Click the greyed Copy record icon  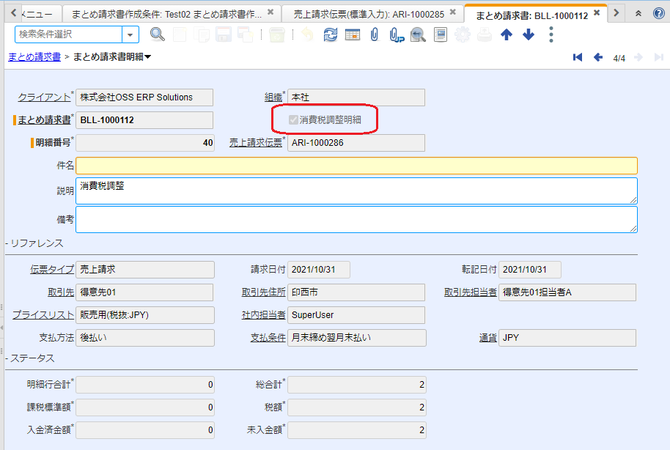(201, 34)
